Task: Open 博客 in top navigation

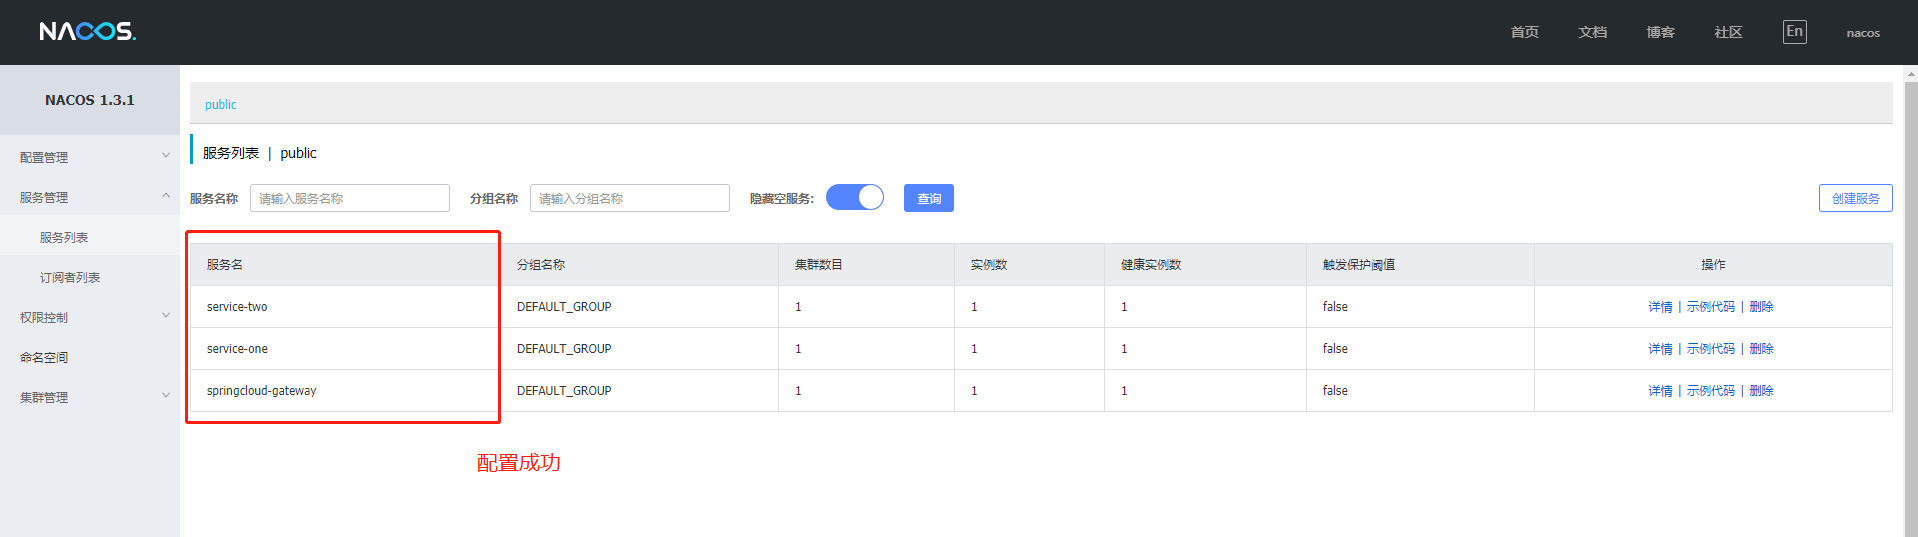Action: (x=1661, y=32)
